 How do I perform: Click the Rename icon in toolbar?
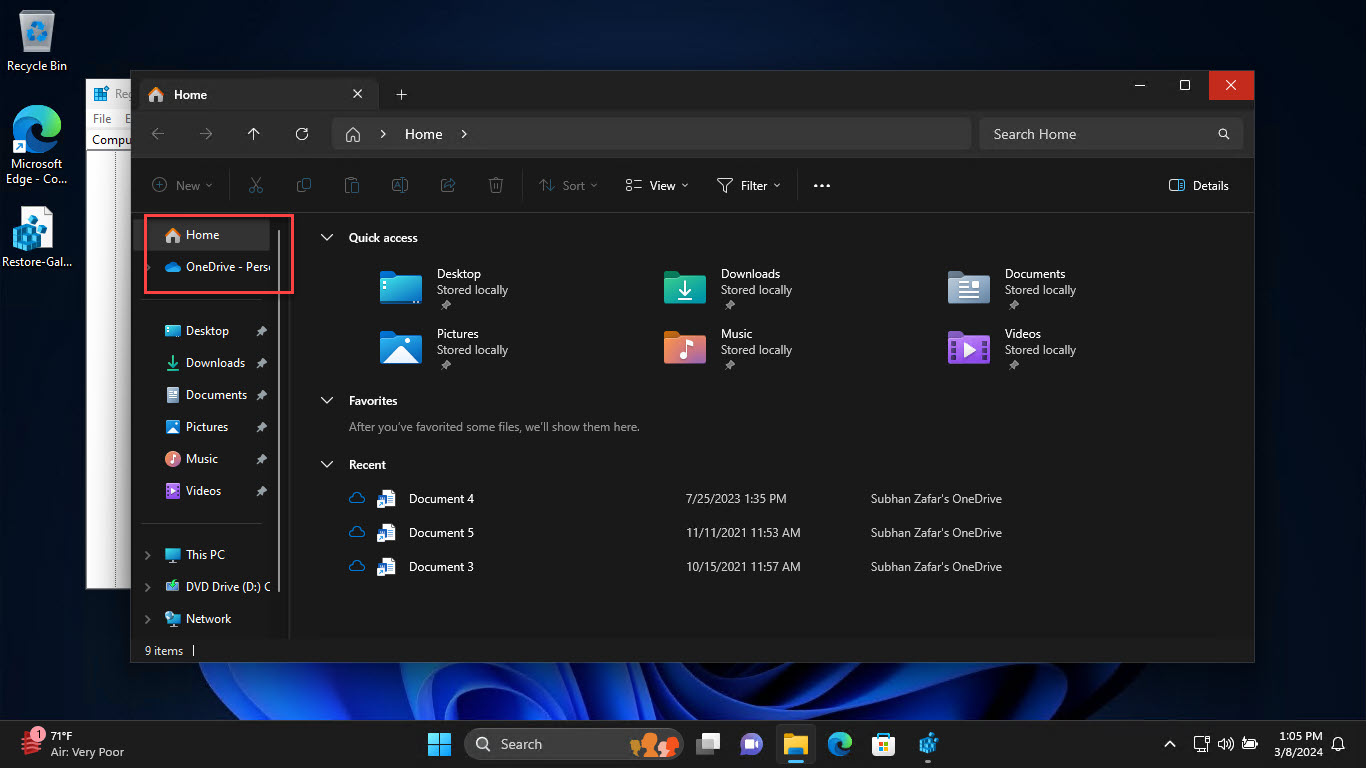pos(399,185)
